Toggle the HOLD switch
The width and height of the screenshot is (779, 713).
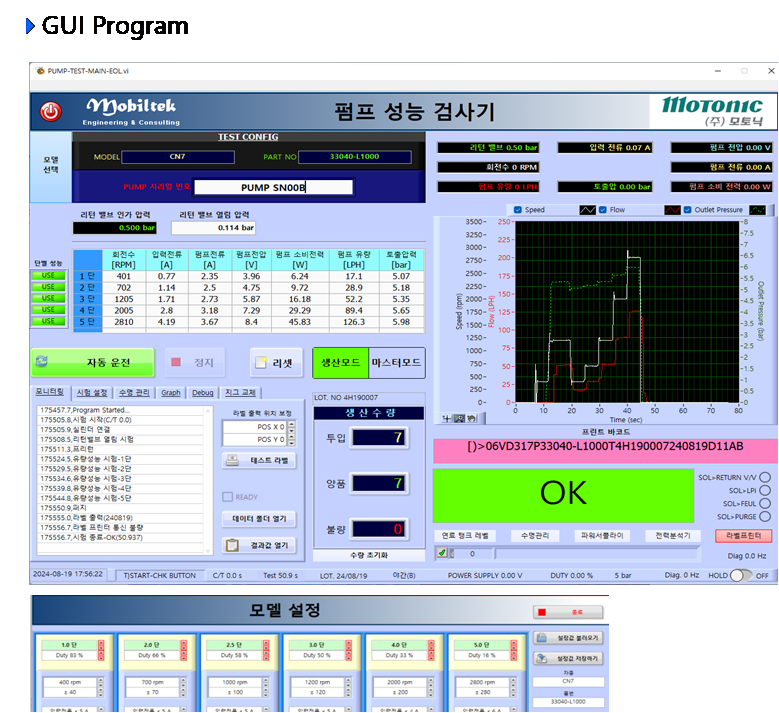coord(740,575)
